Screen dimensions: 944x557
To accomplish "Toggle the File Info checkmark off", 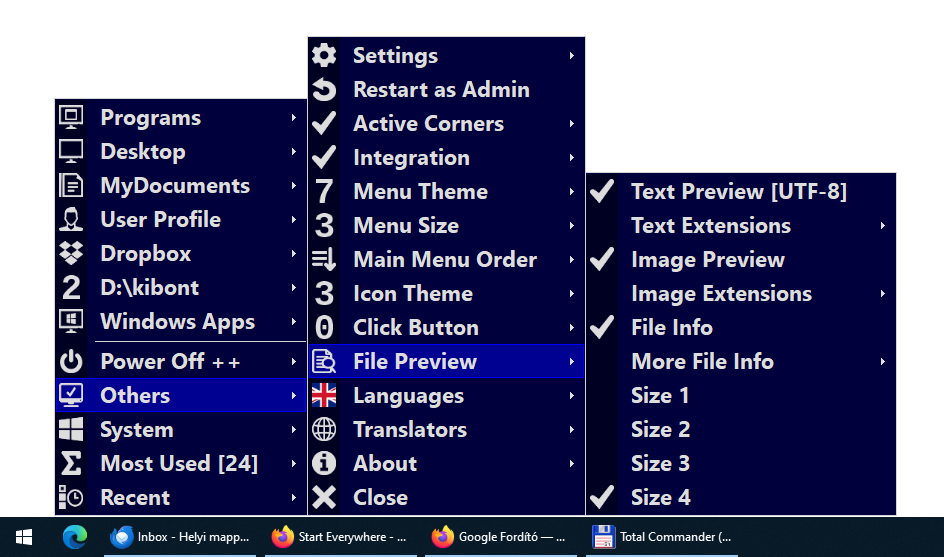I will pos(671,328).
